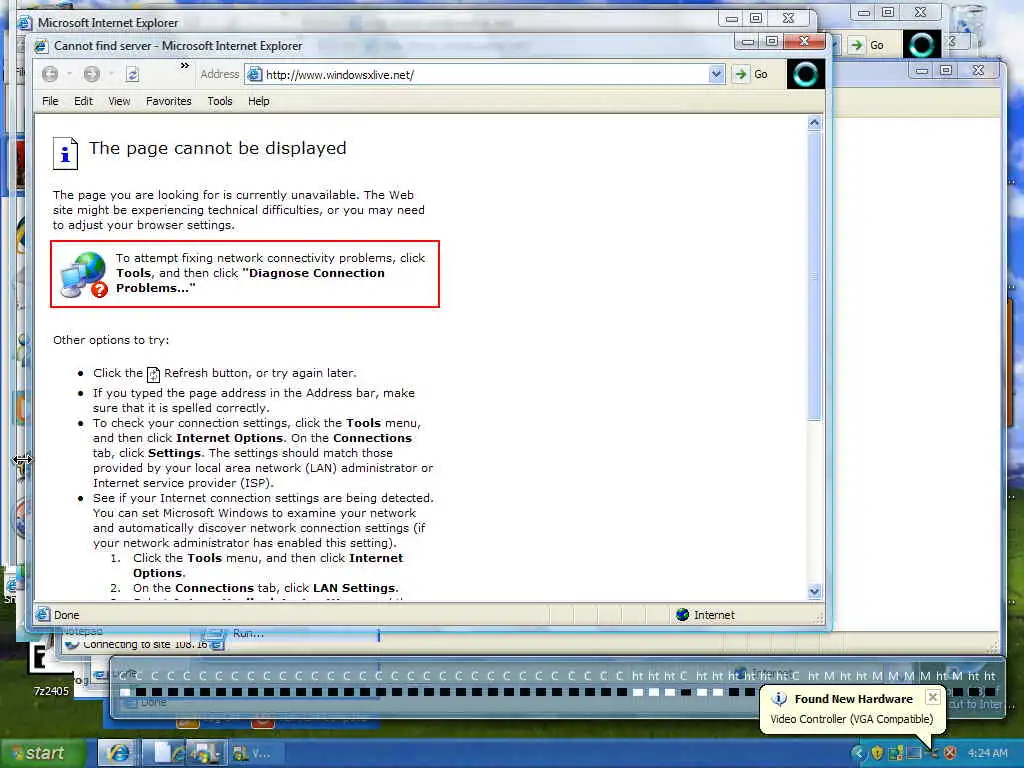This screenshot has width=1024, height=768.
Task: Click the scrollbar down arrow
Action: [814, 592]
